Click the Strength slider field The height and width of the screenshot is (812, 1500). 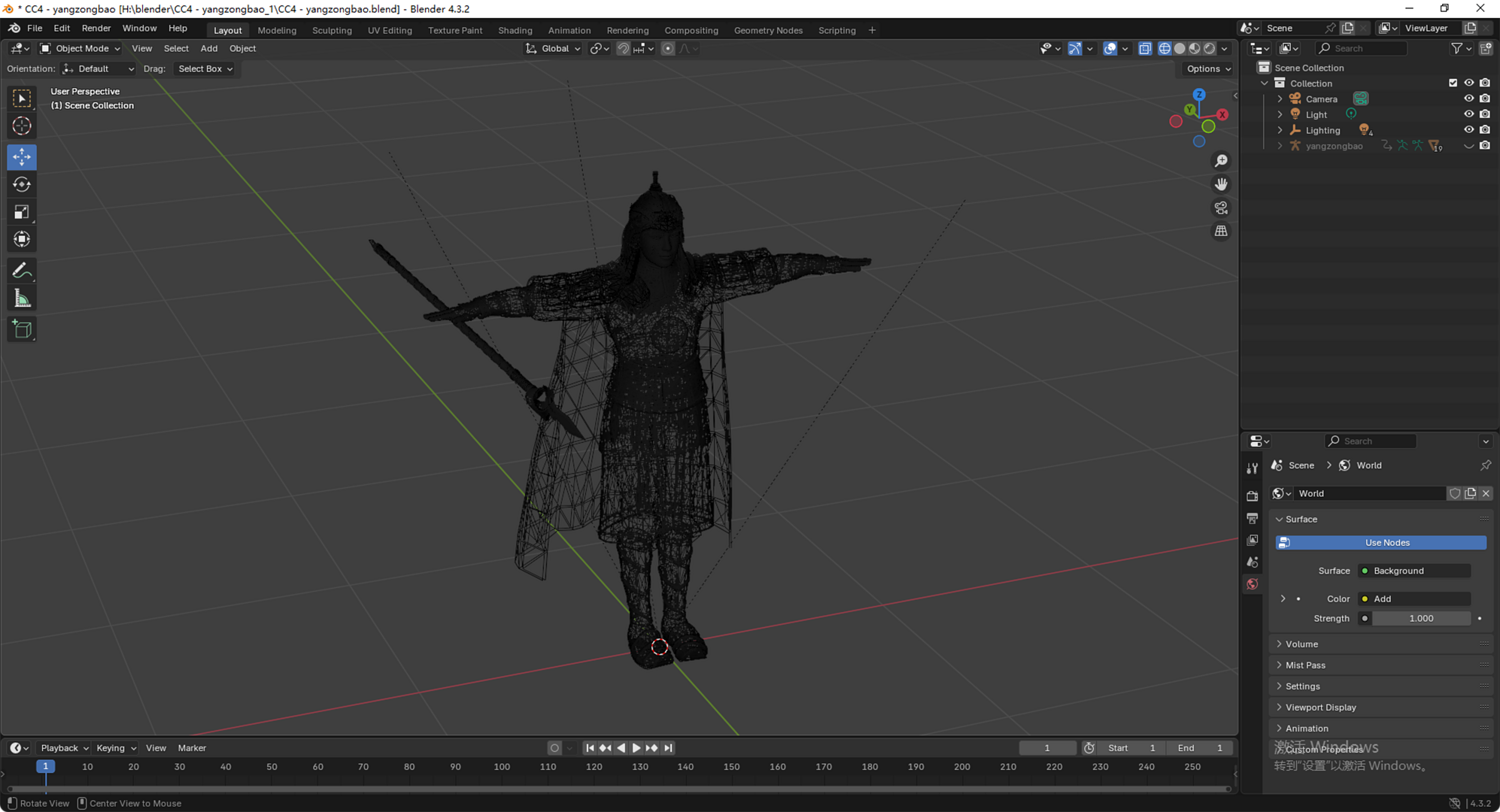point(1420,618)
